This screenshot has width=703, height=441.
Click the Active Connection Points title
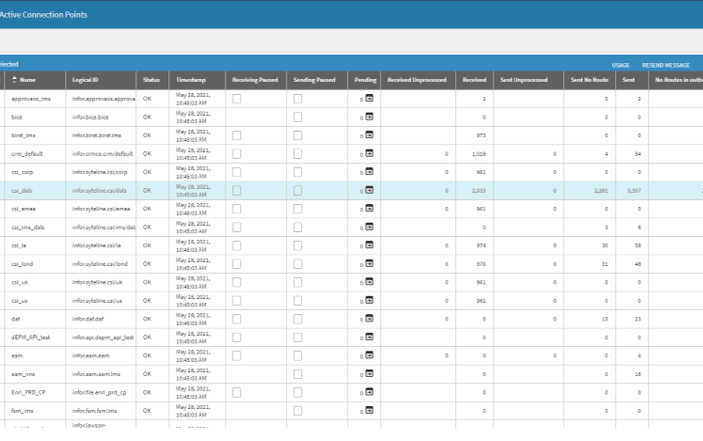point(43,15)
